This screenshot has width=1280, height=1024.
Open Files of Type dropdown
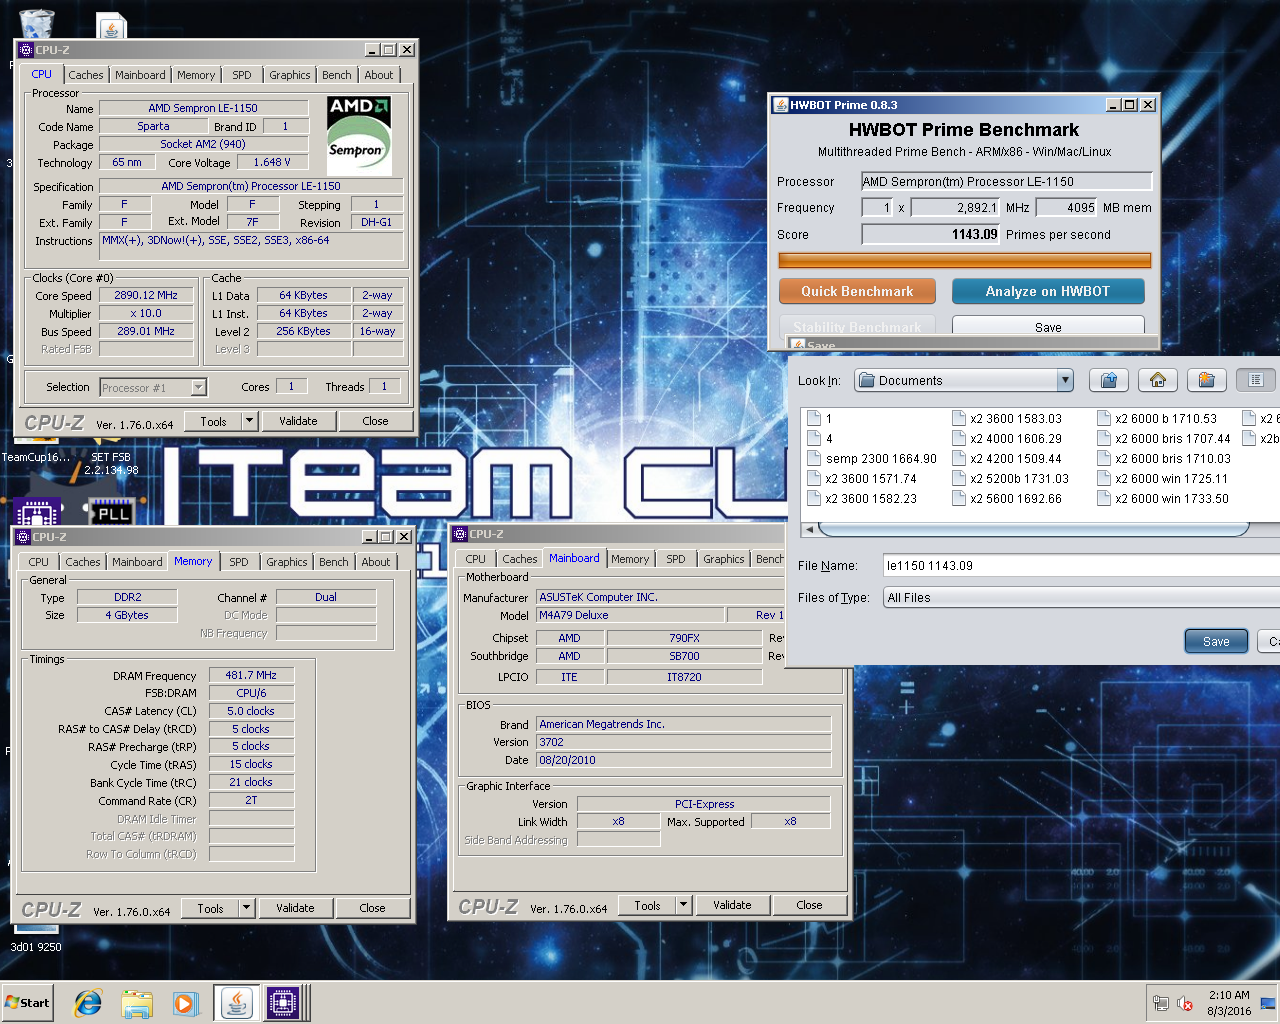coord(1081,598)
